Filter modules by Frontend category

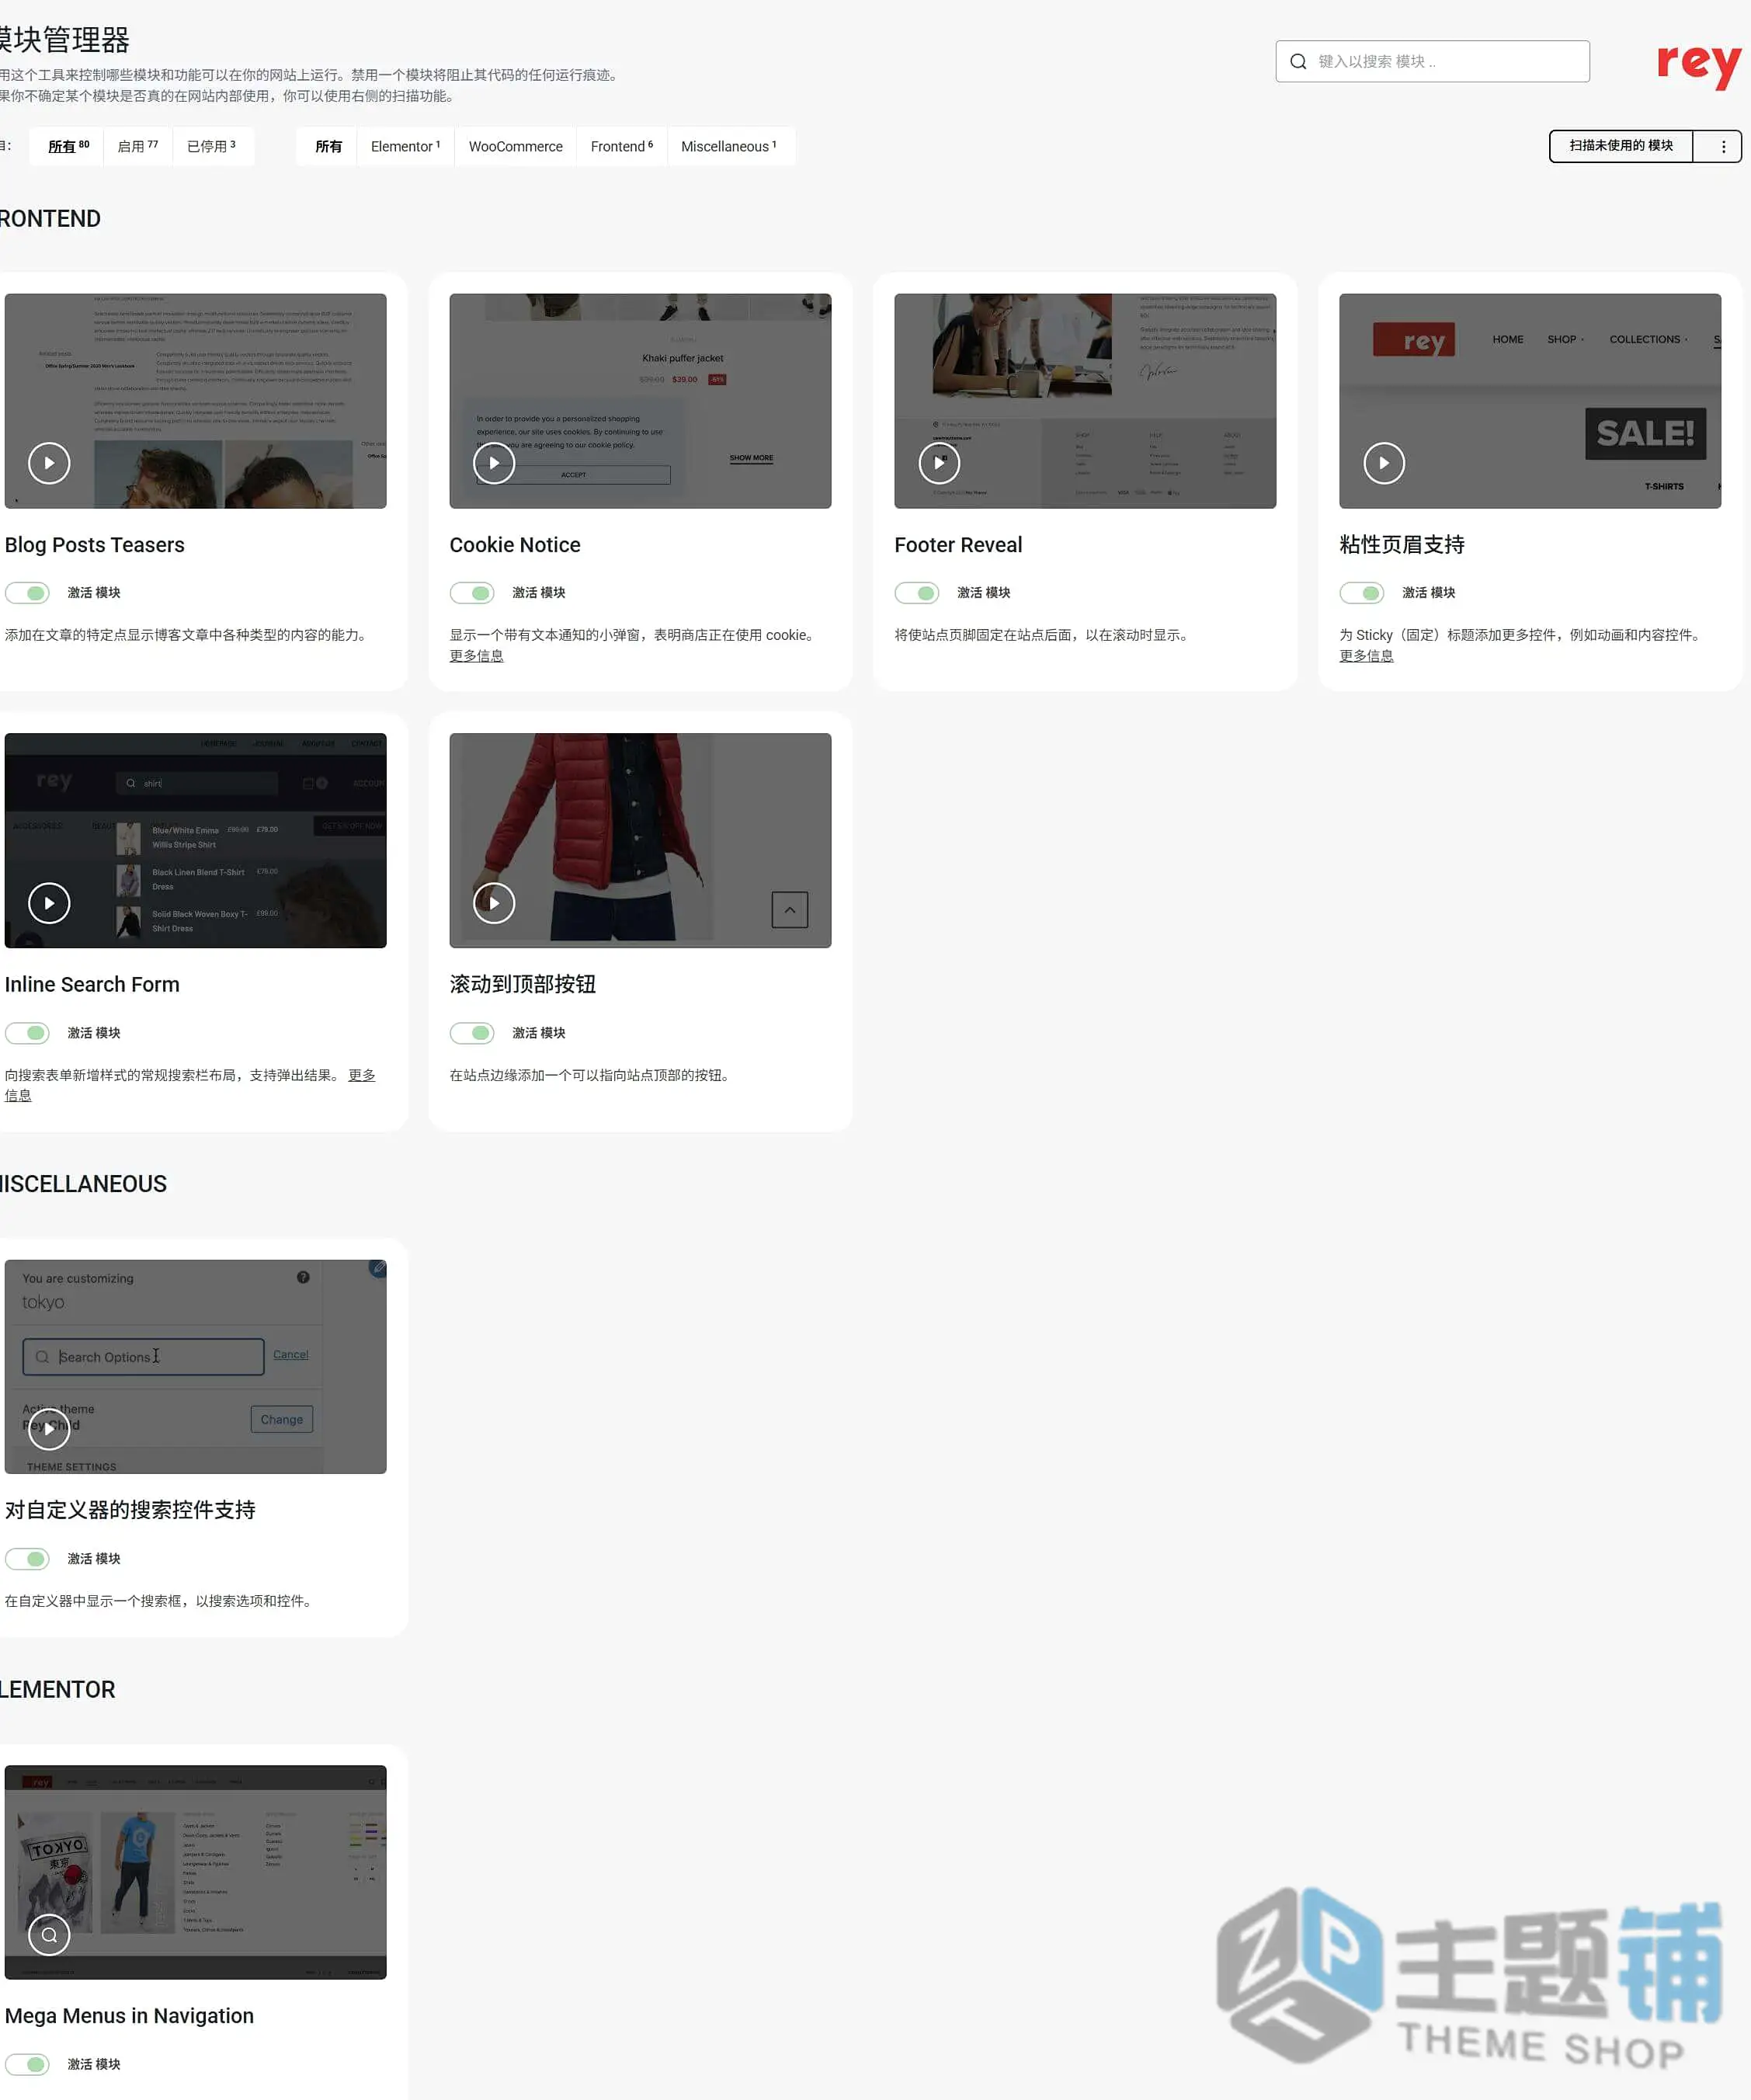point(622,146)
